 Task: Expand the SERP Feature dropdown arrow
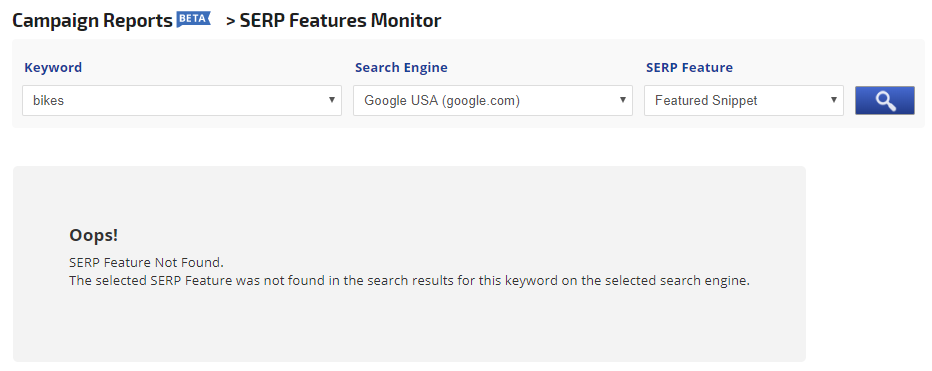833,100
